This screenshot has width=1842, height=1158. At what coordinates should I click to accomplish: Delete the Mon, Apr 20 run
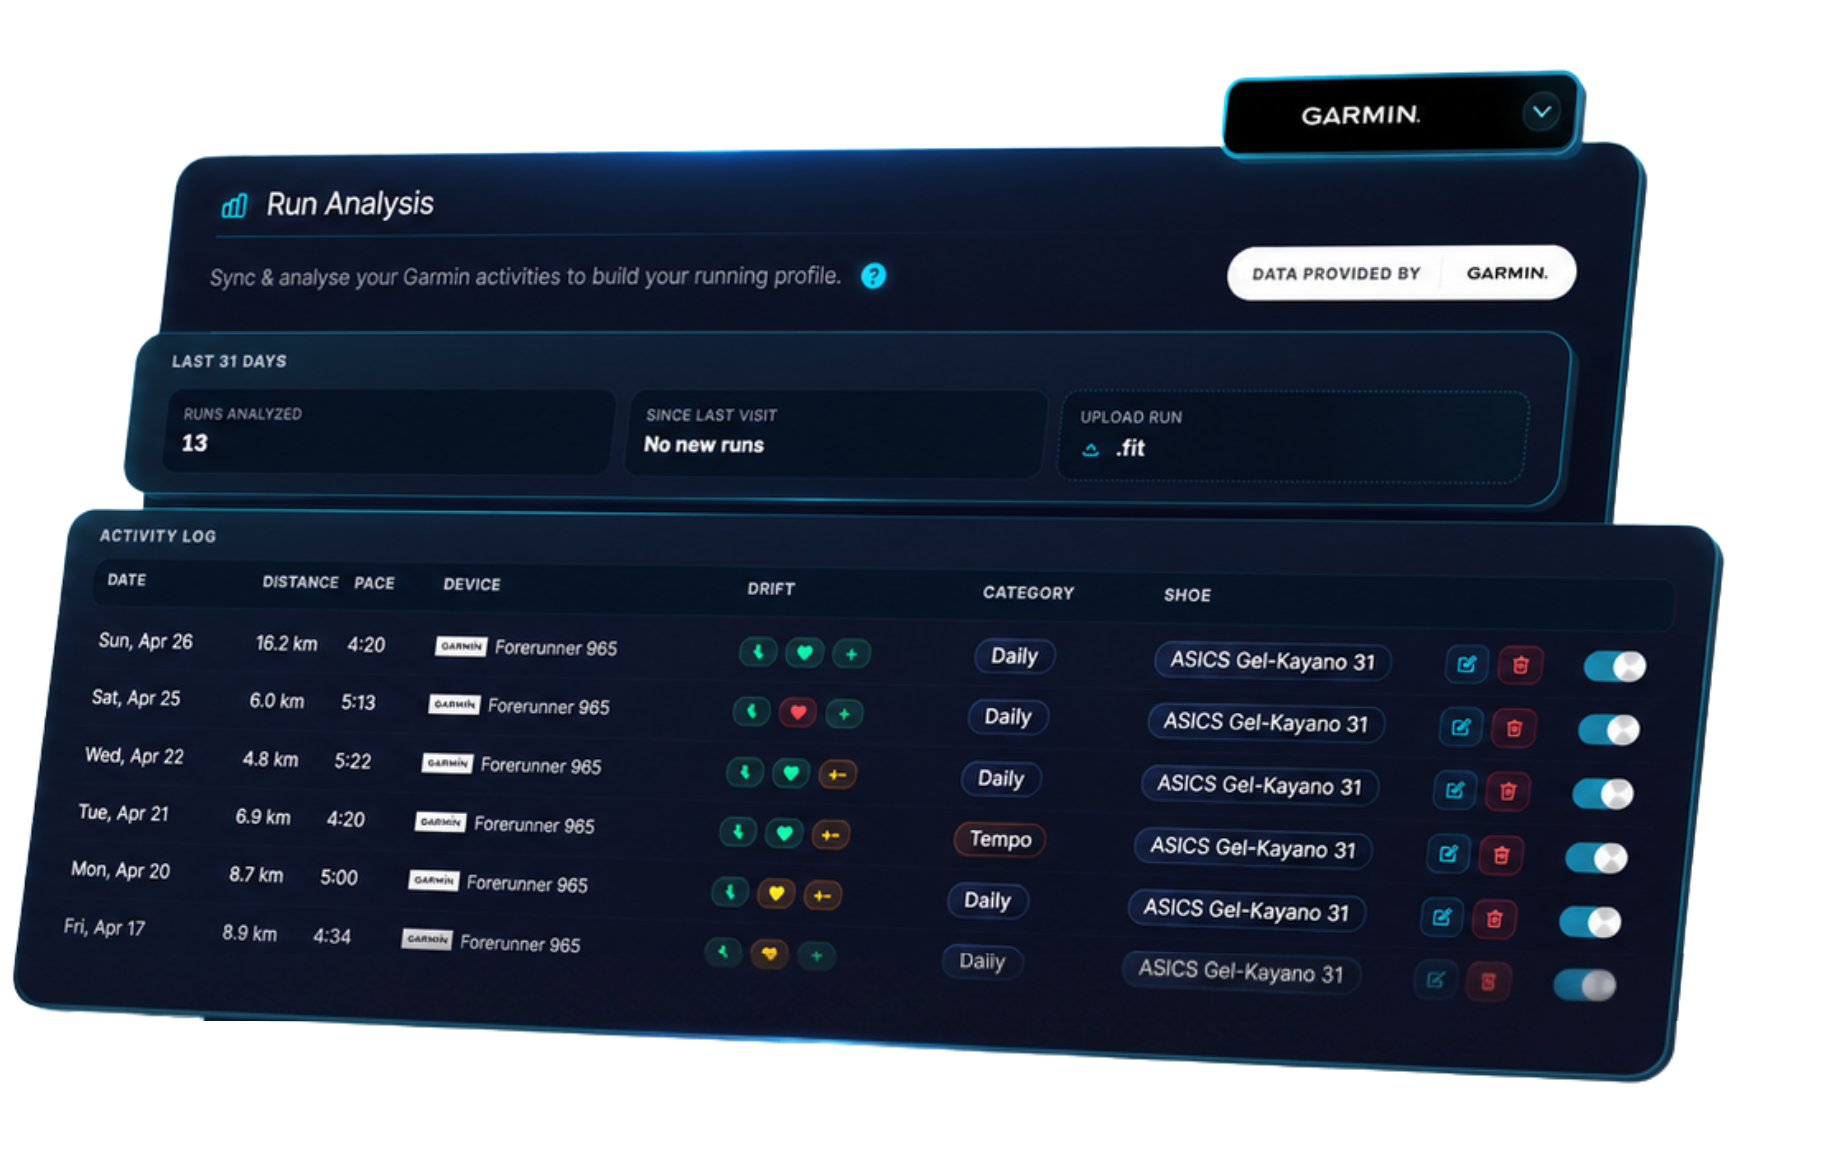1494,919
